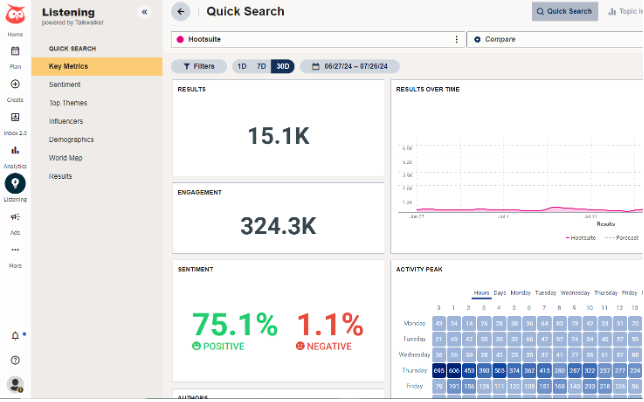Open the Plan calendar icon
Screen dimensions: 644x402
tap(15, 51)
